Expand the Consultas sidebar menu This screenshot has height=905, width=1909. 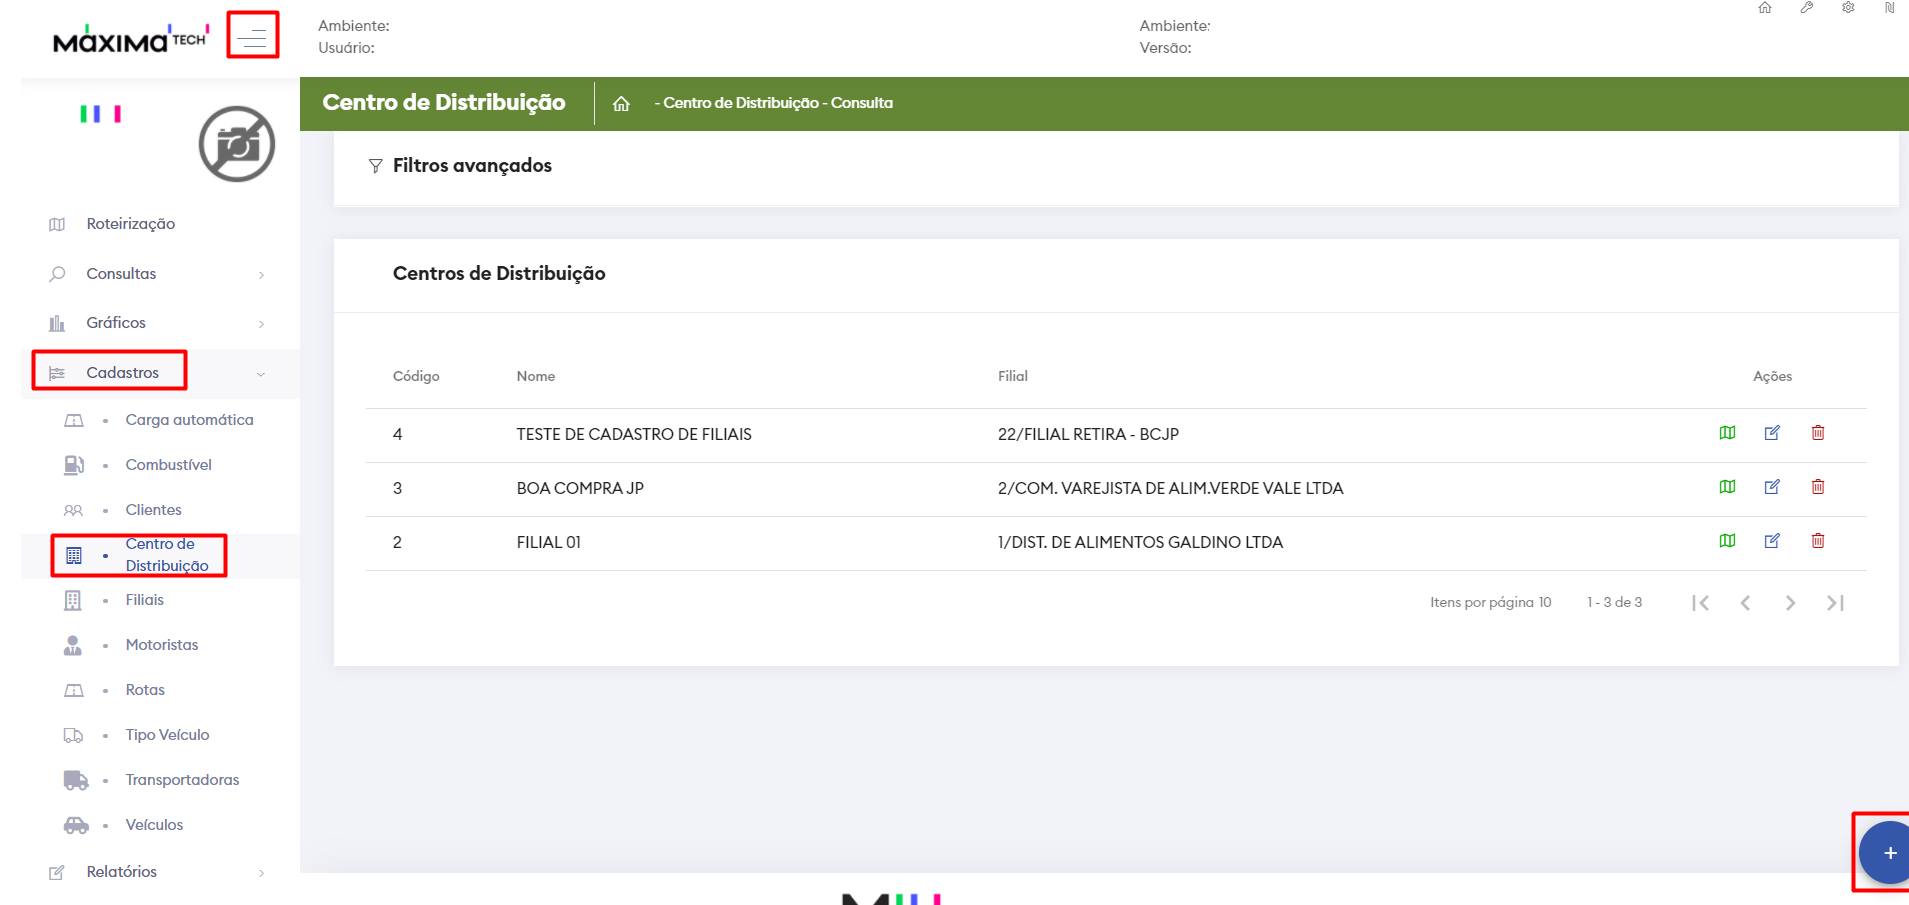pyautogui.click(x=160, y=274)
